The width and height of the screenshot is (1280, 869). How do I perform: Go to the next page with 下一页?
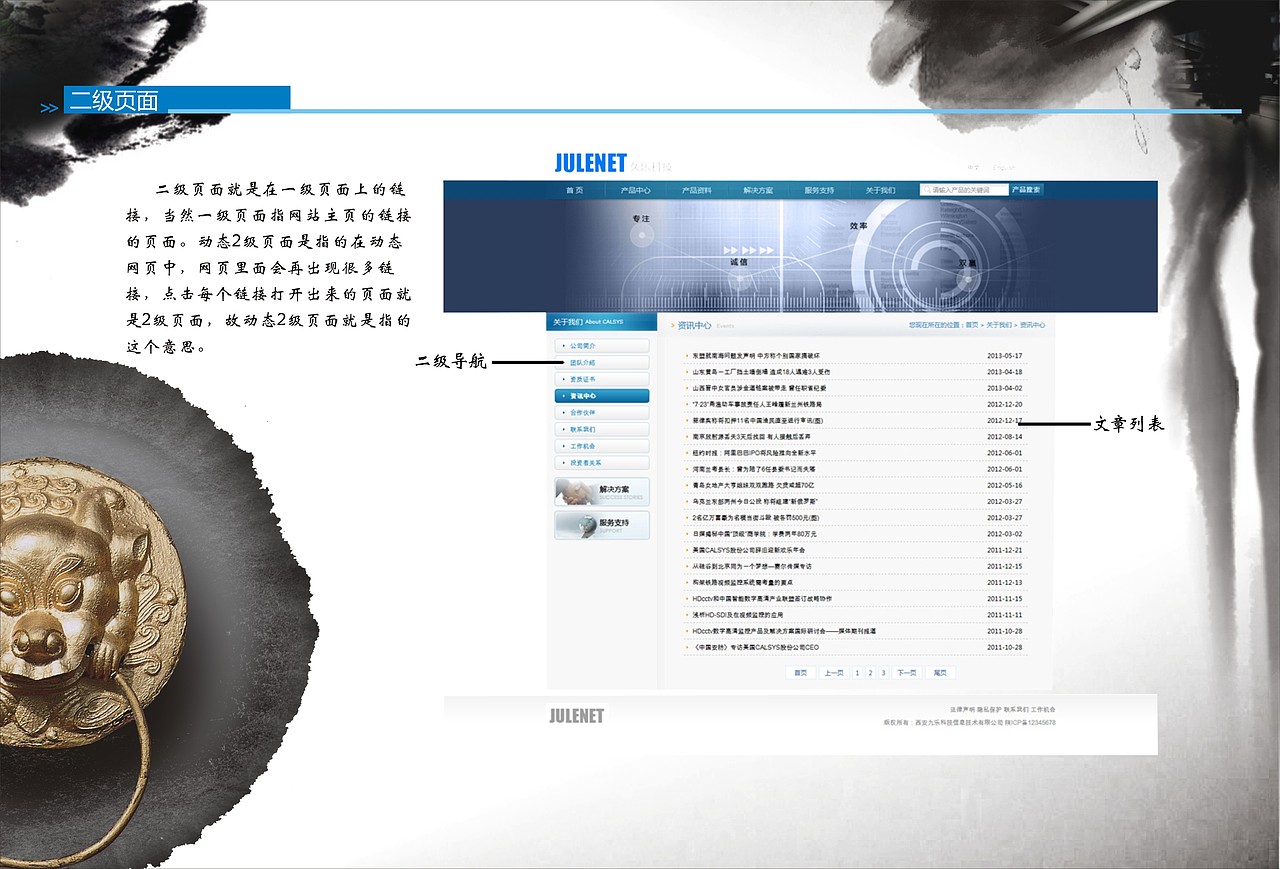tap(906, 673)
